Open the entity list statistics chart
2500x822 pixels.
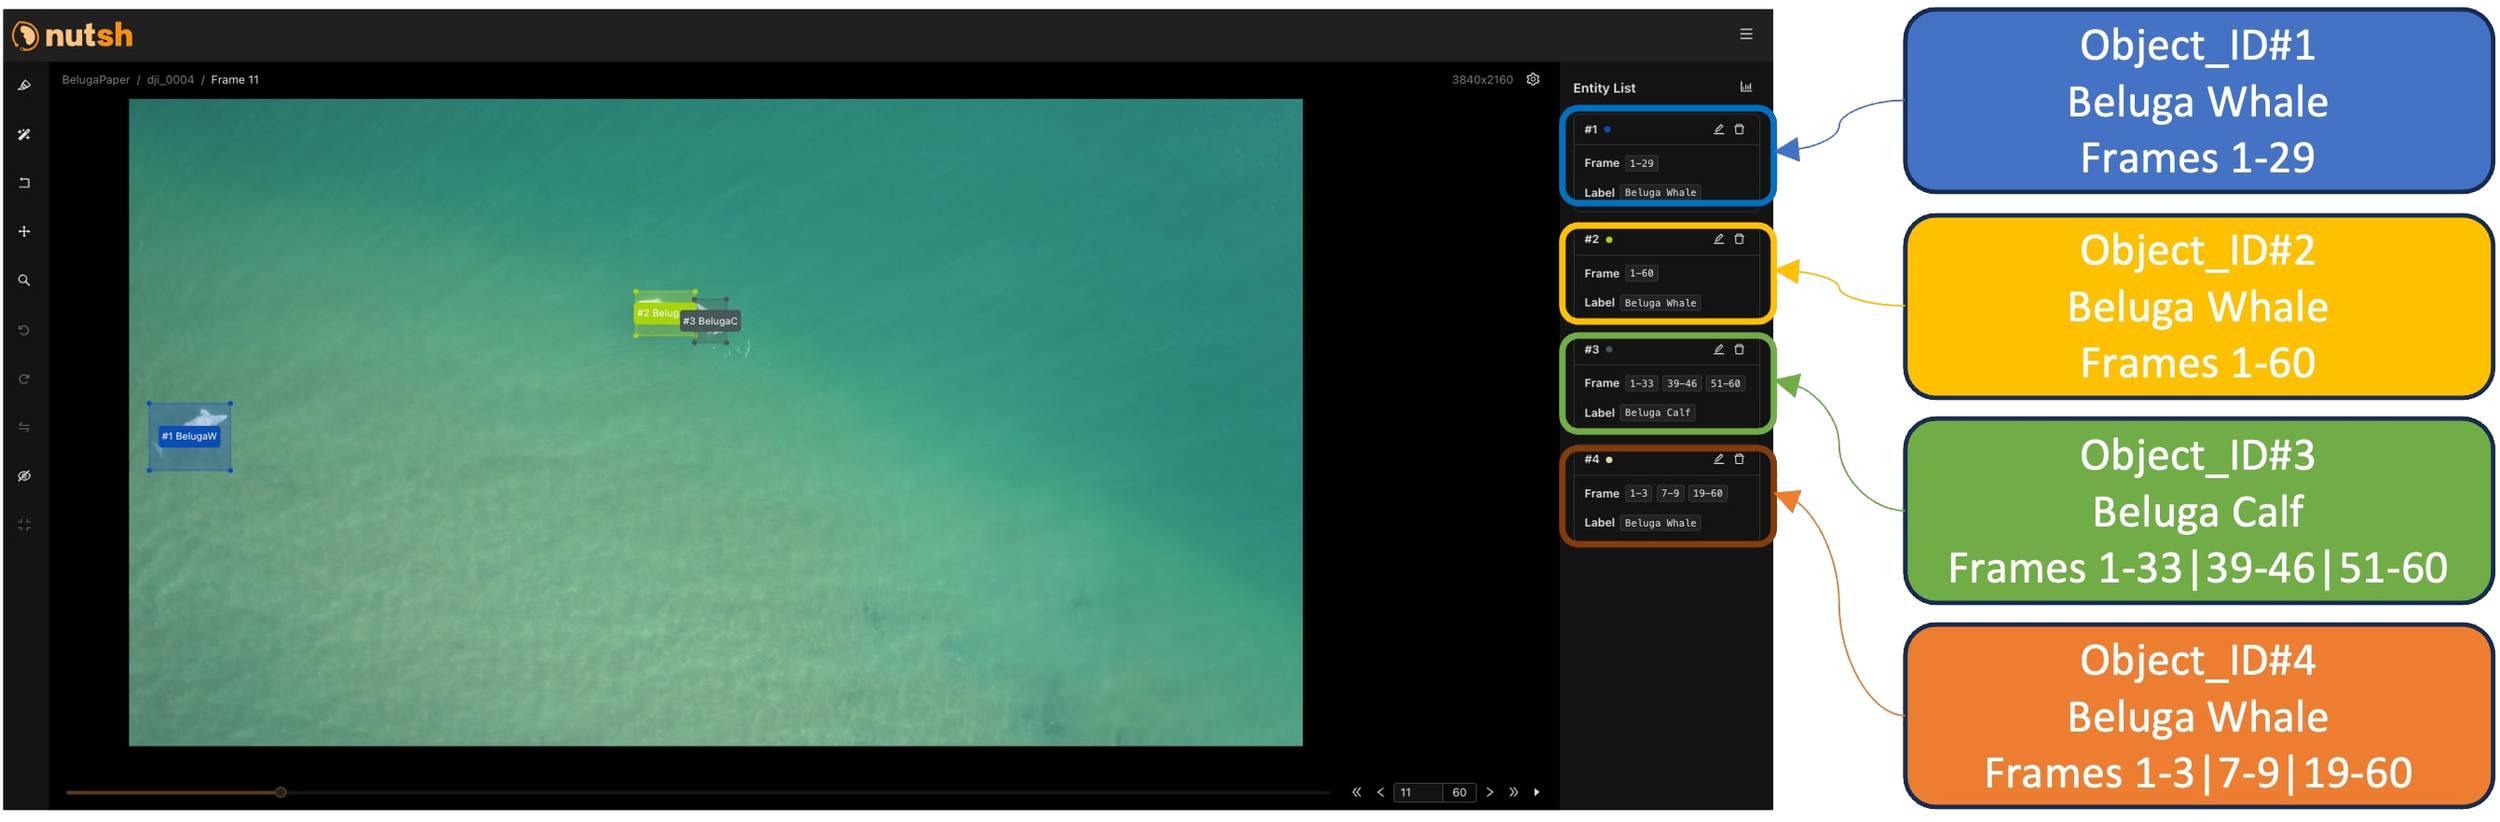(x=1746, y=88)
